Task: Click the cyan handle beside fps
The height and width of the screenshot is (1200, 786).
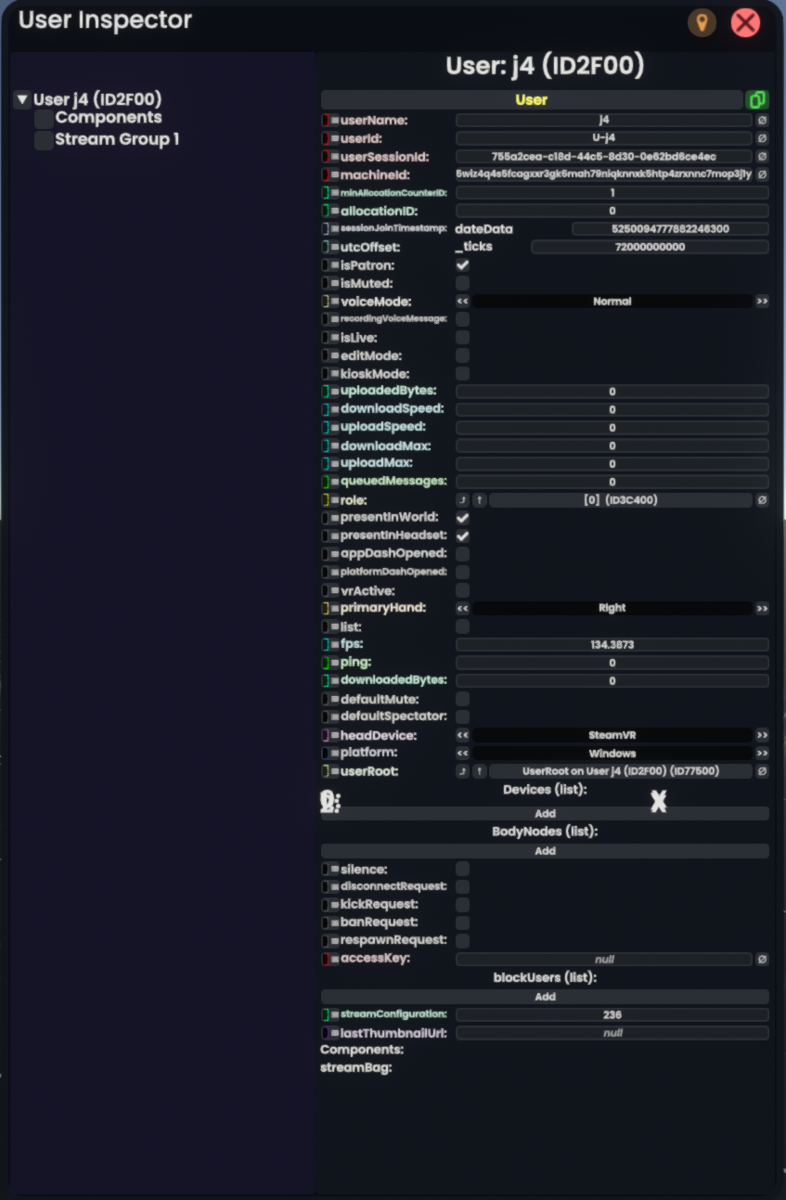Action: 325,645
